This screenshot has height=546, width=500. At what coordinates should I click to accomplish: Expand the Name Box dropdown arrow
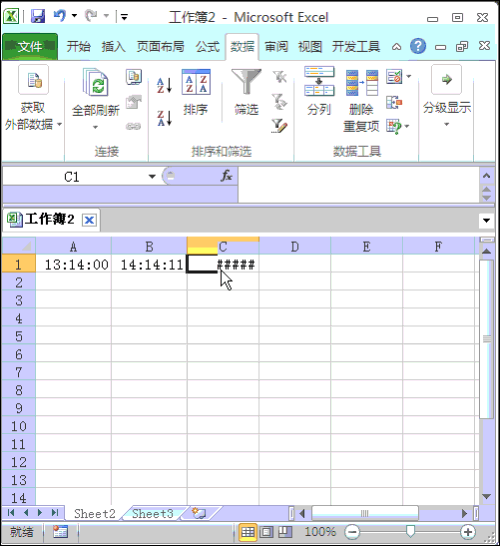(x=152, y=177)
